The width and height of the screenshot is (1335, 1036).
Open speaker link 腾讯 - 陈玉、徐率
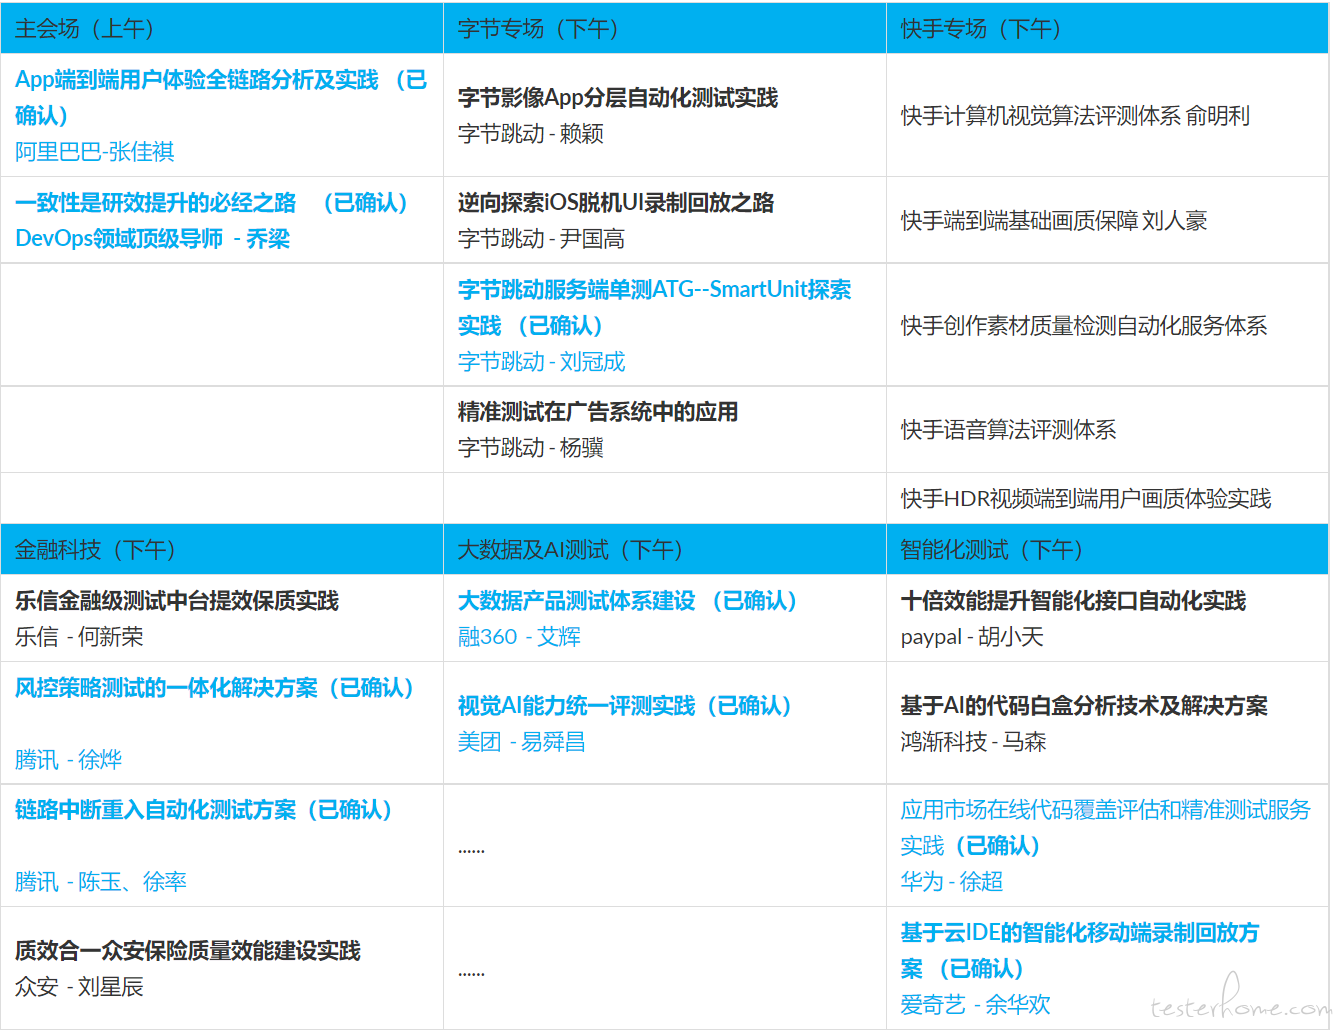pyautogui.click(x=100, y=882)
